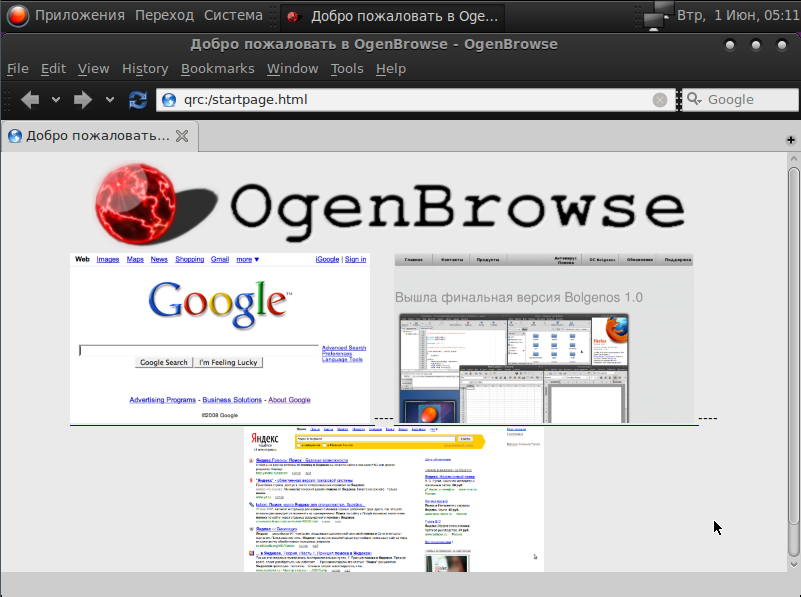Click the date and time clock
Image resolution: width=801 pixels, height=597 pixels.
tap(738, 15)
